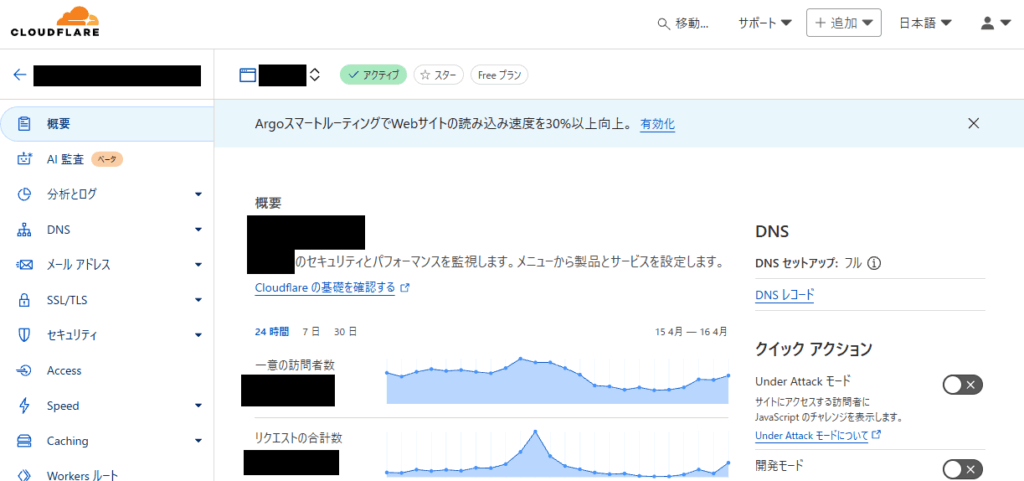Click the Caching sidebar icon
Screen dimensions: 1024x481
25,441
